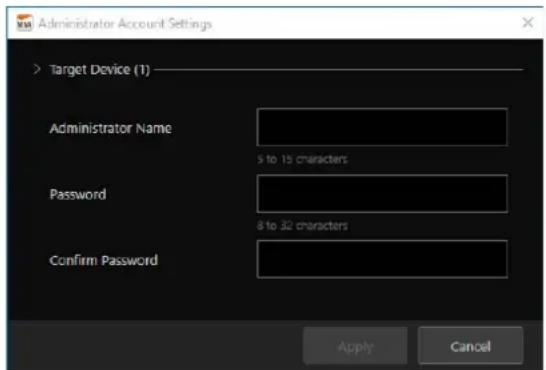Expand the Target Device (1) section

click(37, 69)
